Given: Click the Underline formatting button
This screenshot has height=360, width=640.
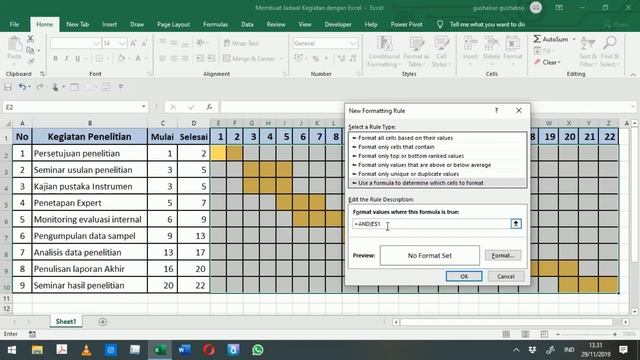Looking at the screenshot, I should [x=78, y=59].
